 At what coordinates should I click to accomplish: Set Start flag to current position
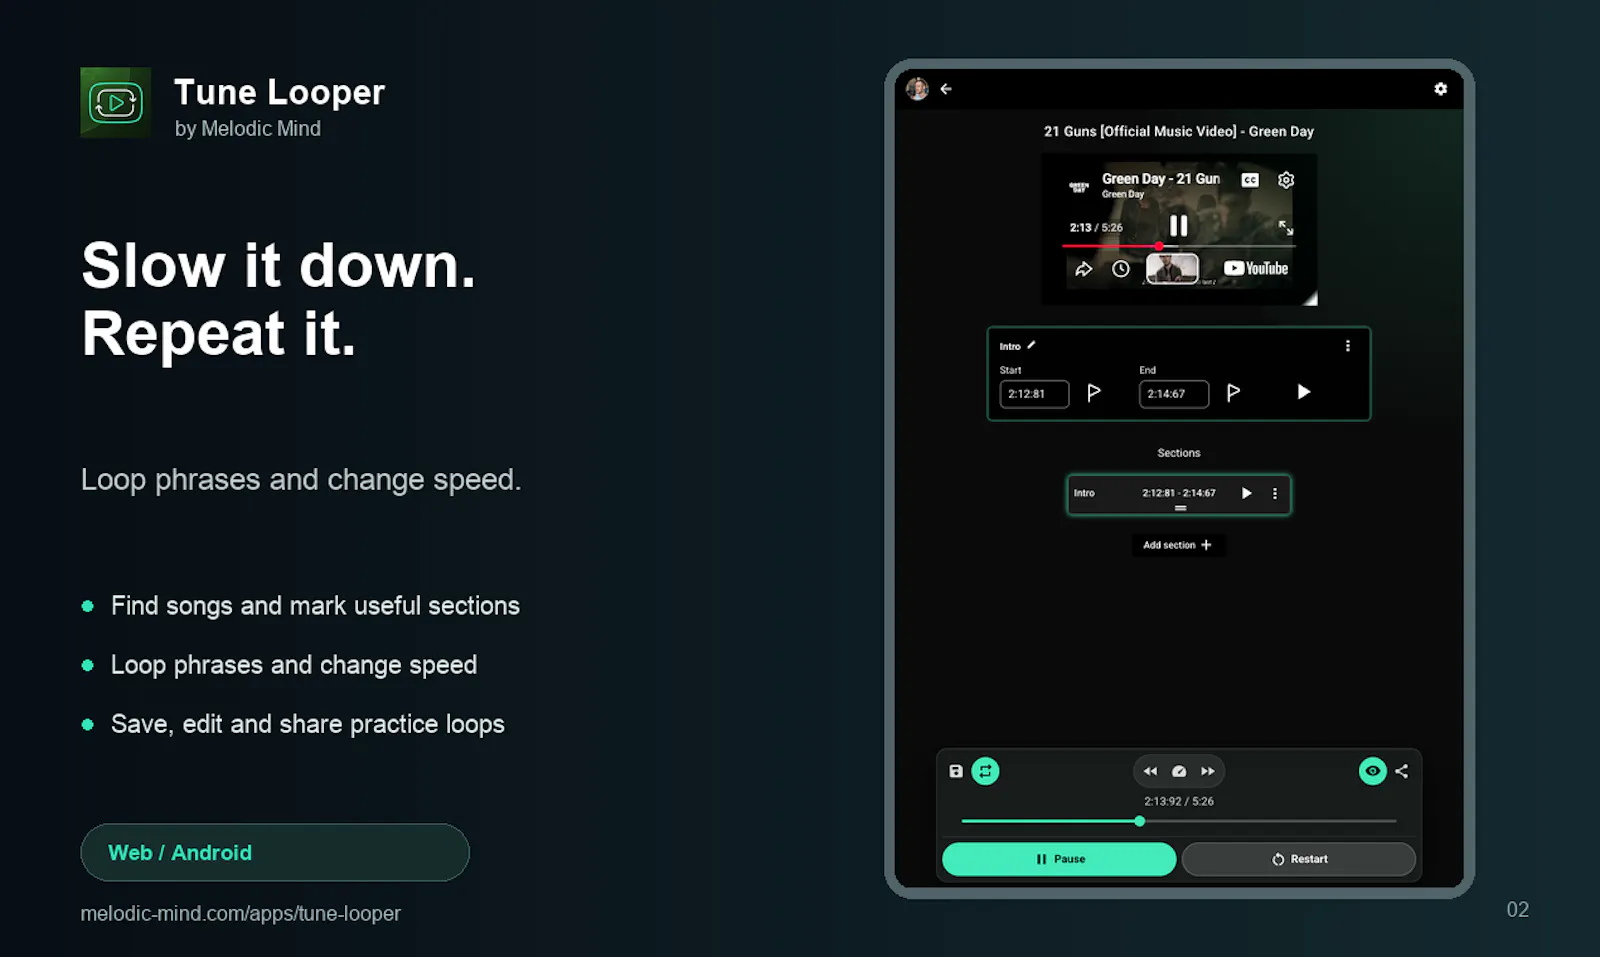1094,393
